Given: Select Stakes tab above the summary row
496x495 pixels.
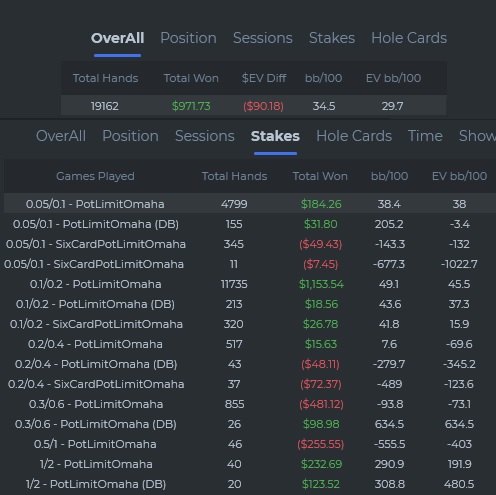Looking at the screenshot, I should (332, 38).
